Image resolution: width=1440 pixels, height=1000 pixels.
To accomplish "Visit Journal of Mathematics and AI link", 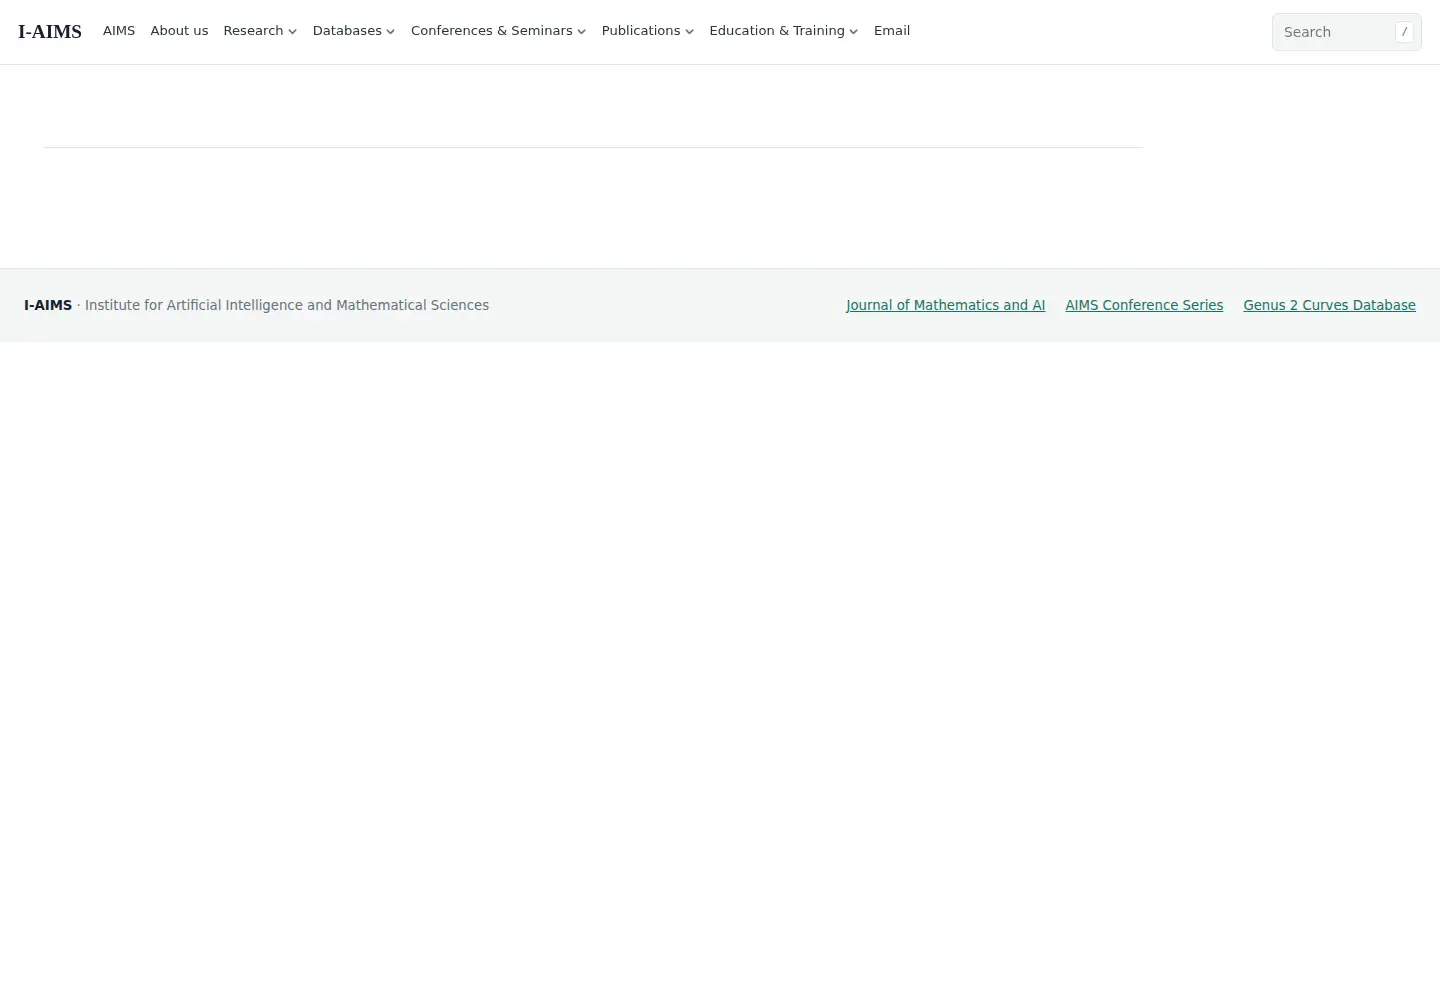I will (945, 305).
